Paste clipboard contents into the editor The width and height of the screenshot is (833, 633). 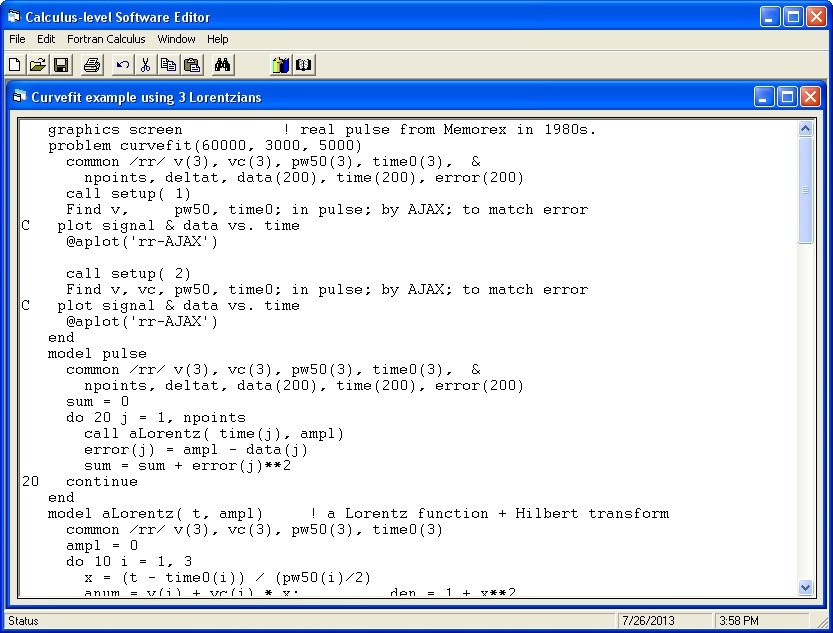click(x=191, y=64)
